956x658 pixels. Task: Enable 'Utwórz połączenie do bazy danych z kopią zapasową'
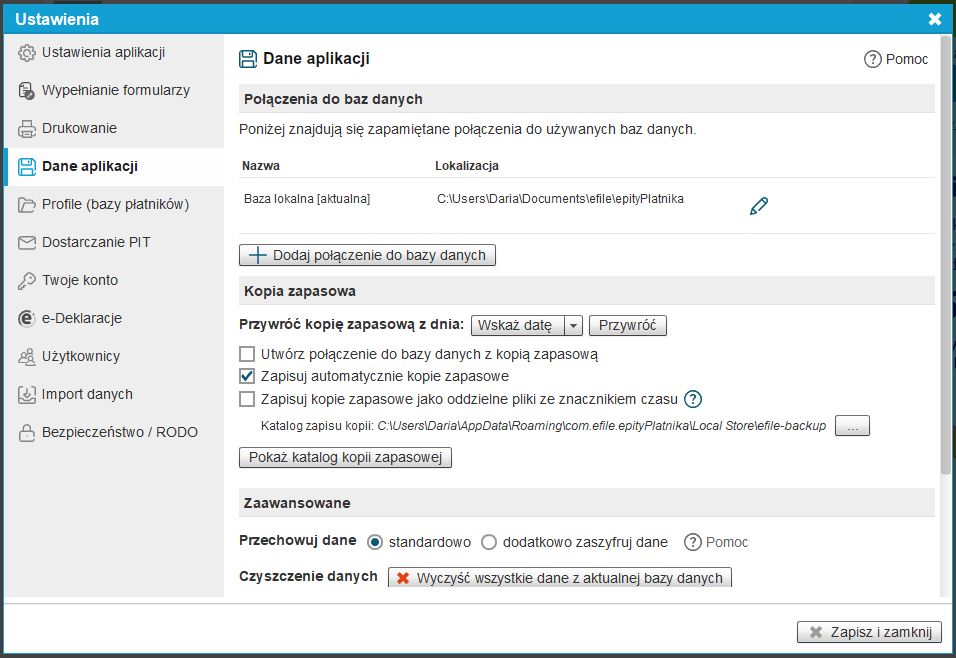click(x=247, y=354)
